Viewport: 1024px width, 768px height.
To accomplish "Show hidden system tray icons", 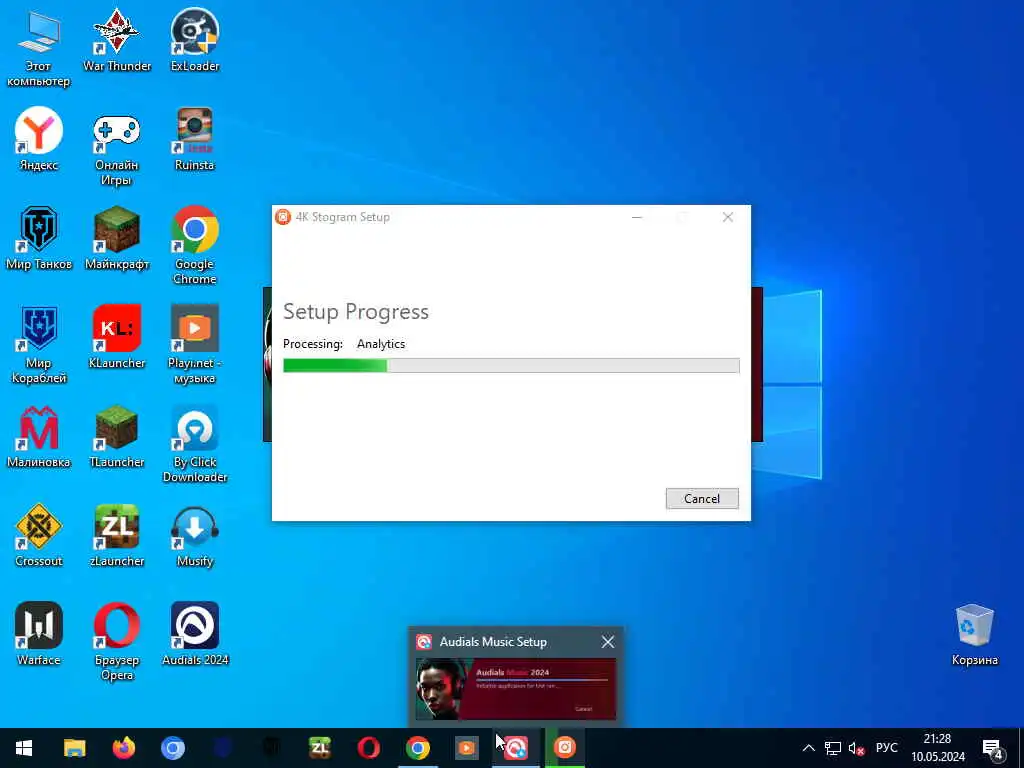I will point(808,748).
